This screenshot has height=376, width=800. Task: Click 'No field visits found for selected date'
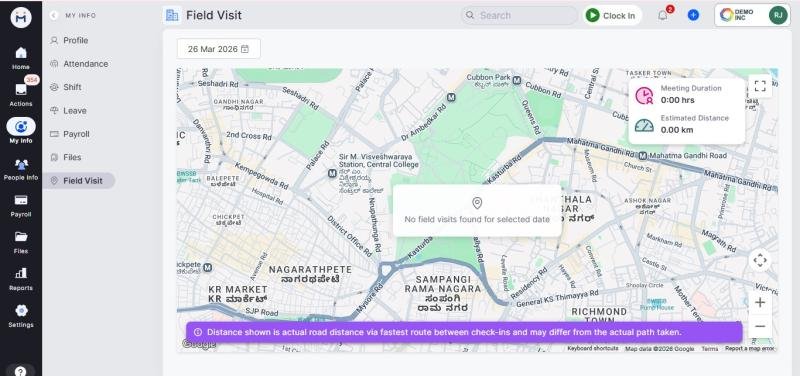pos(477,219)
